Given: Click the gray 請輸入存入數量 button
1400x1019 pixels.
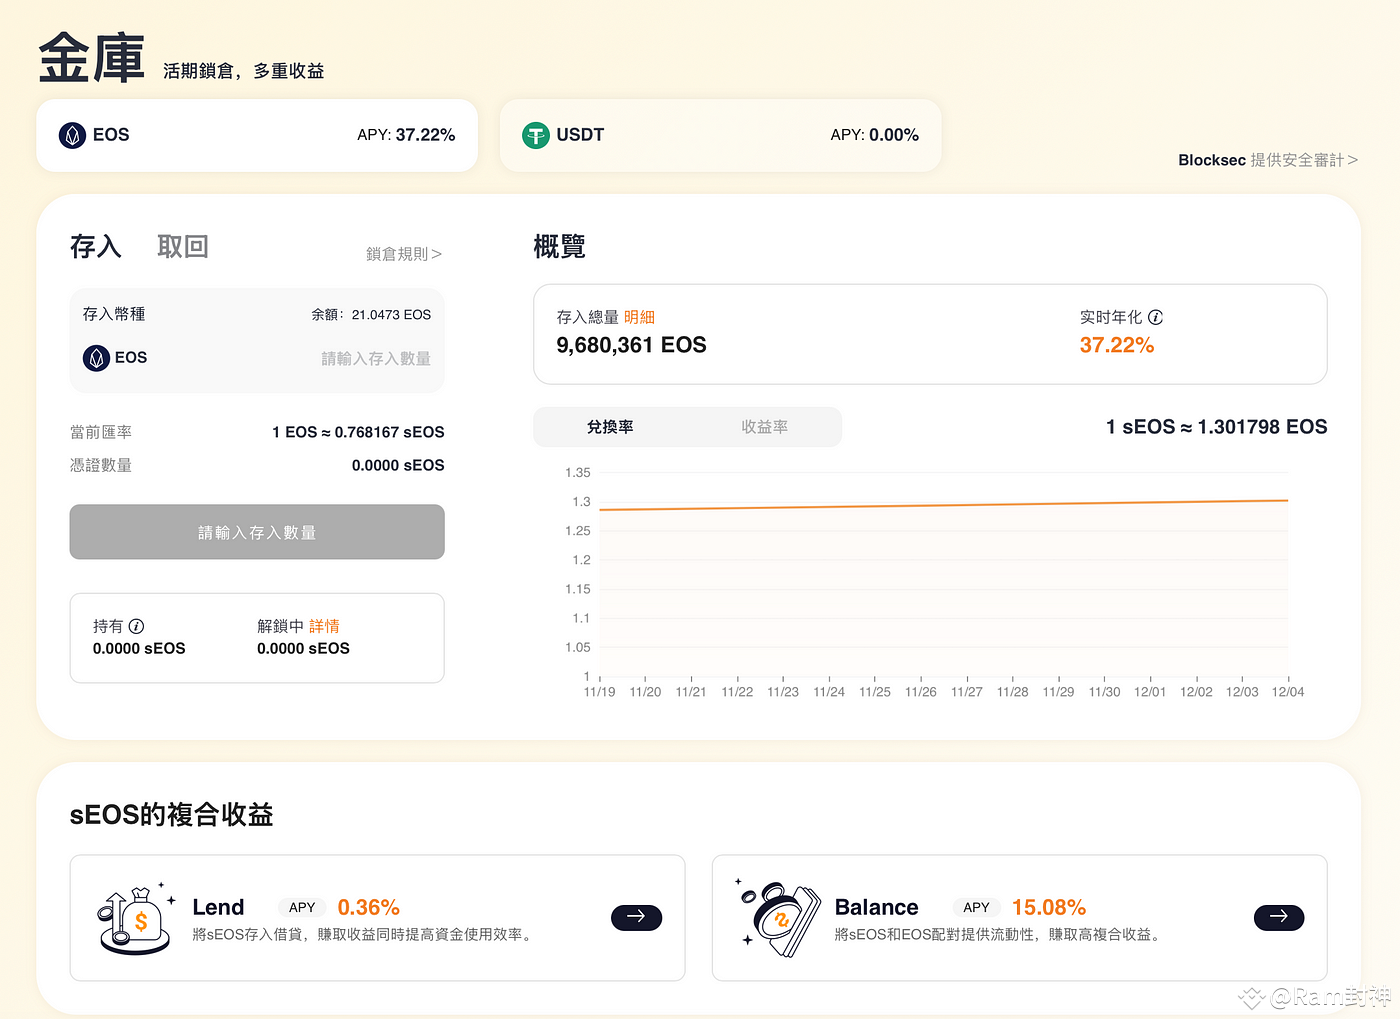Looking at the screenshot, I should (257, 532).
